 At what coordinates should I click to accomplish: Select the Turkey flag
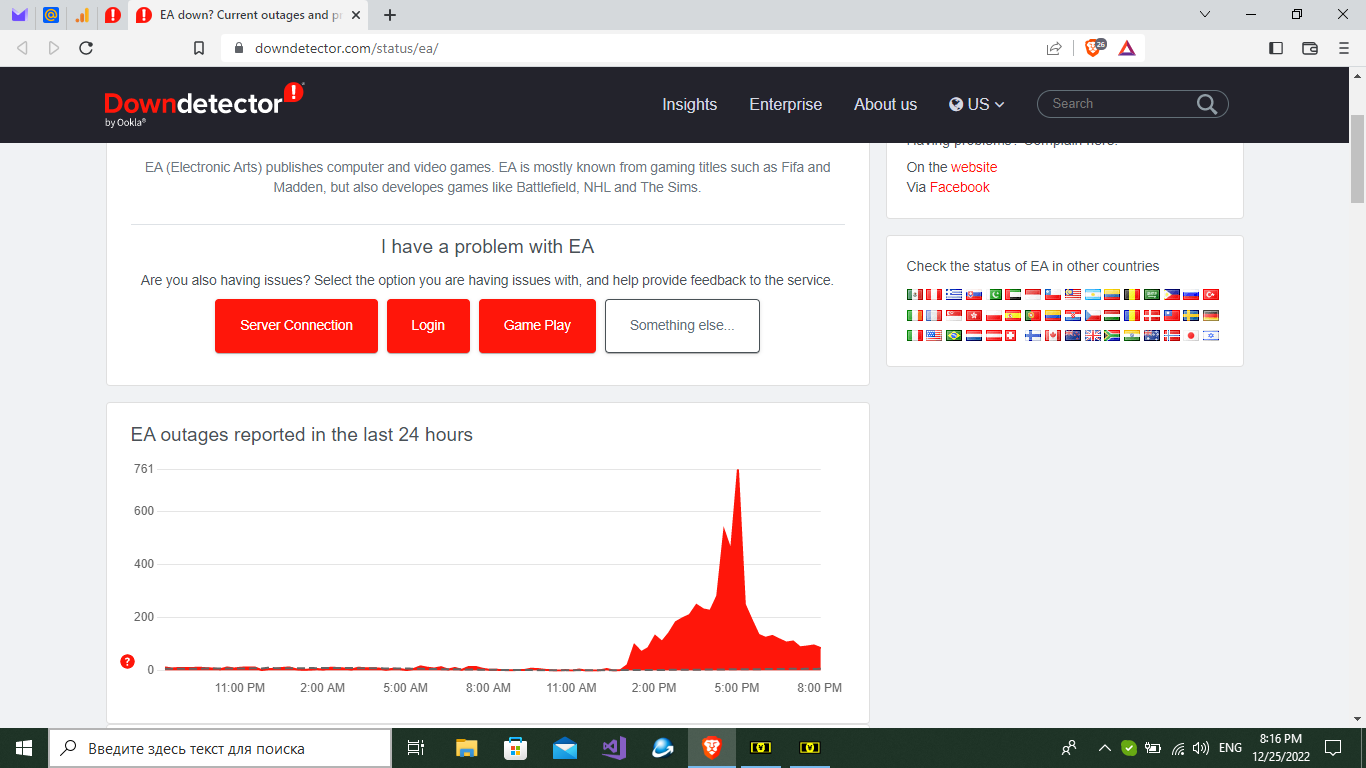pos(1211,295)
